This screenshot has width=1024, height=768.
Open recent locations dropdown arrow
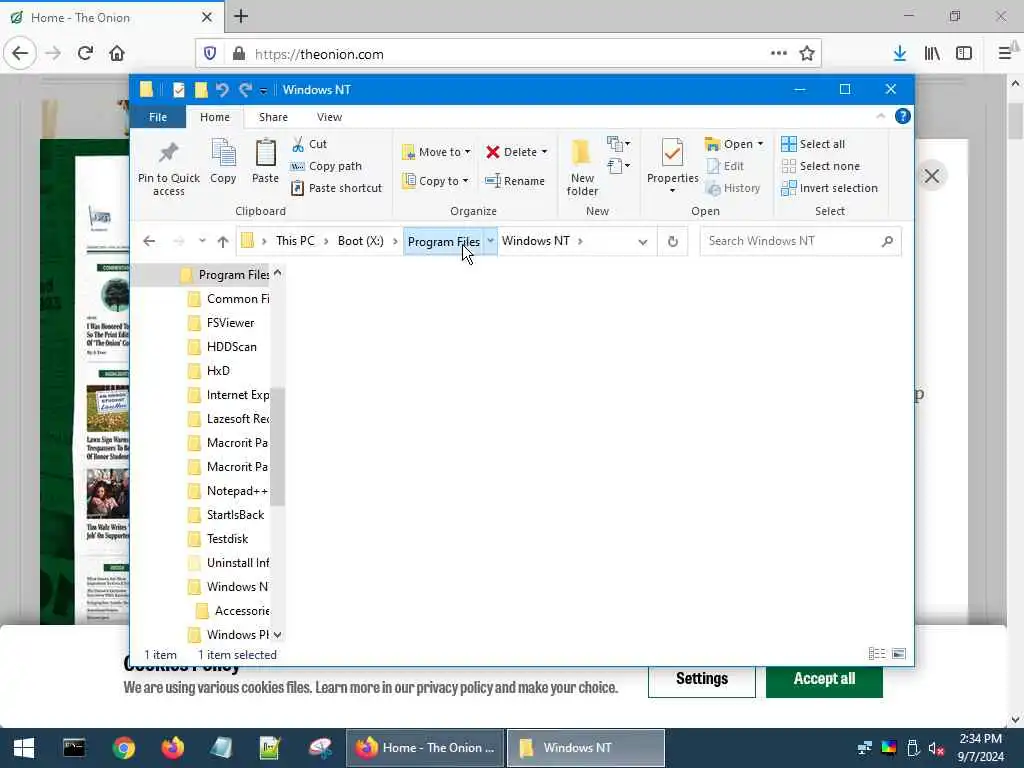202,241
